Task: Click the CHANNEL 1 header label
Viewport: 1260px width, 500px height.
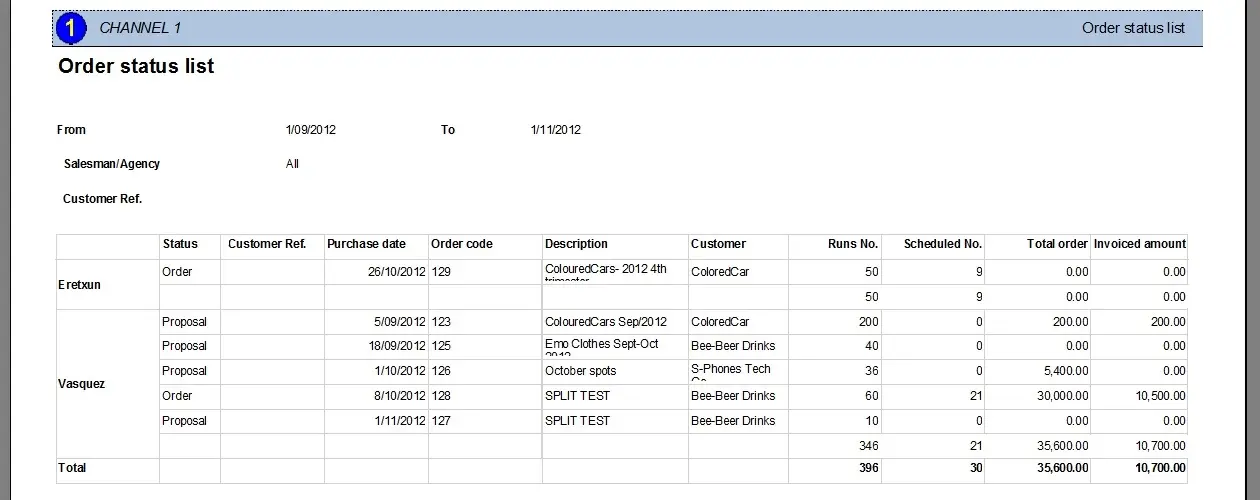Action: tap(140, 28)
